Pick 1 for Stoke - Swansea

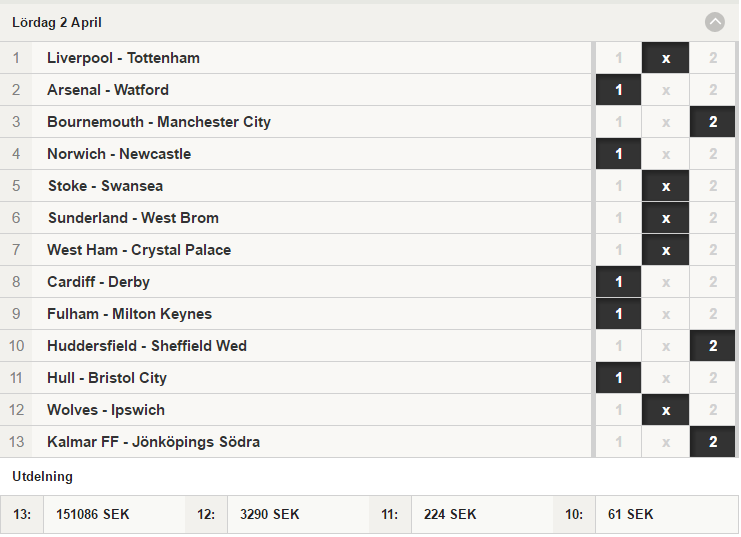618,186
